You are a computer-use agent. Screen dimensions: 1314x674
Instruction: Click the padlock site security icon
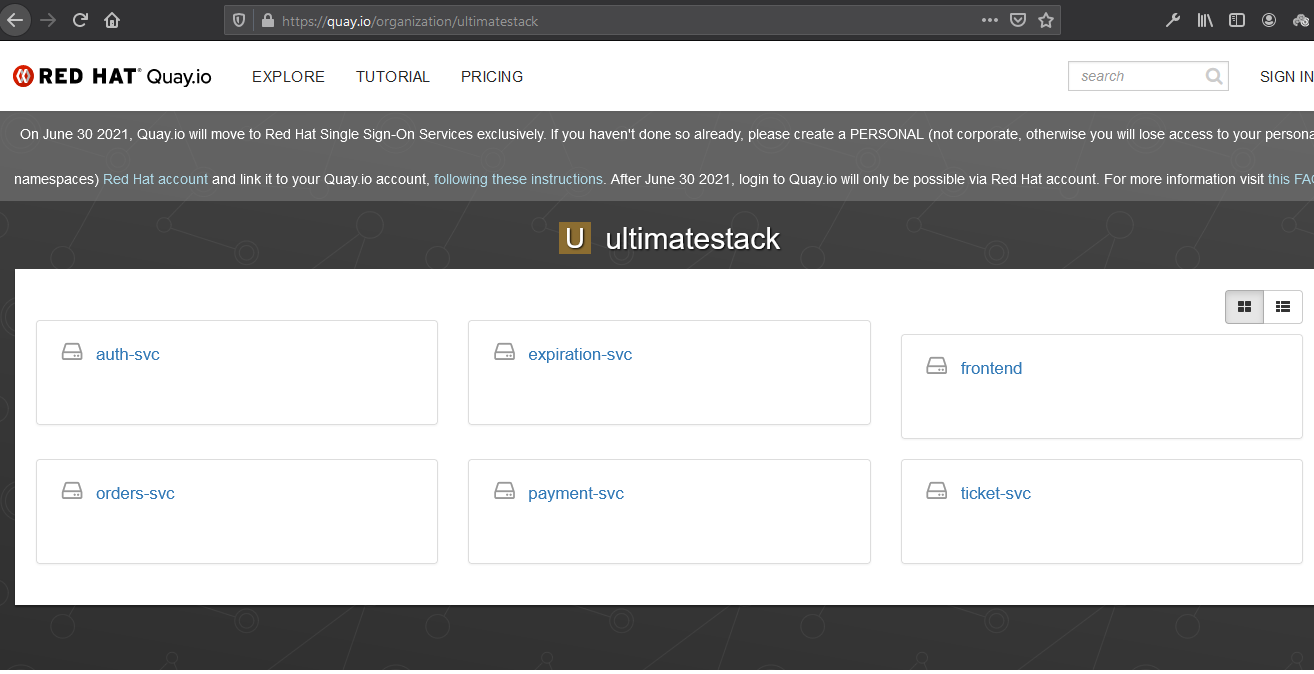click(267, 20)
